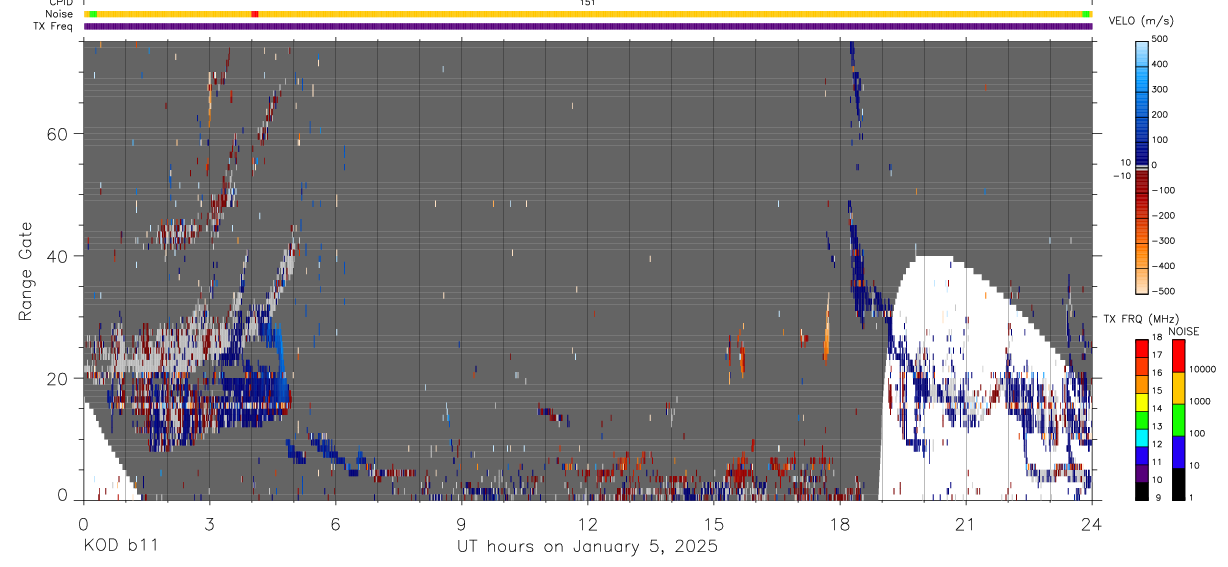Click the purple TX Freq strip bar

[588, 26]
